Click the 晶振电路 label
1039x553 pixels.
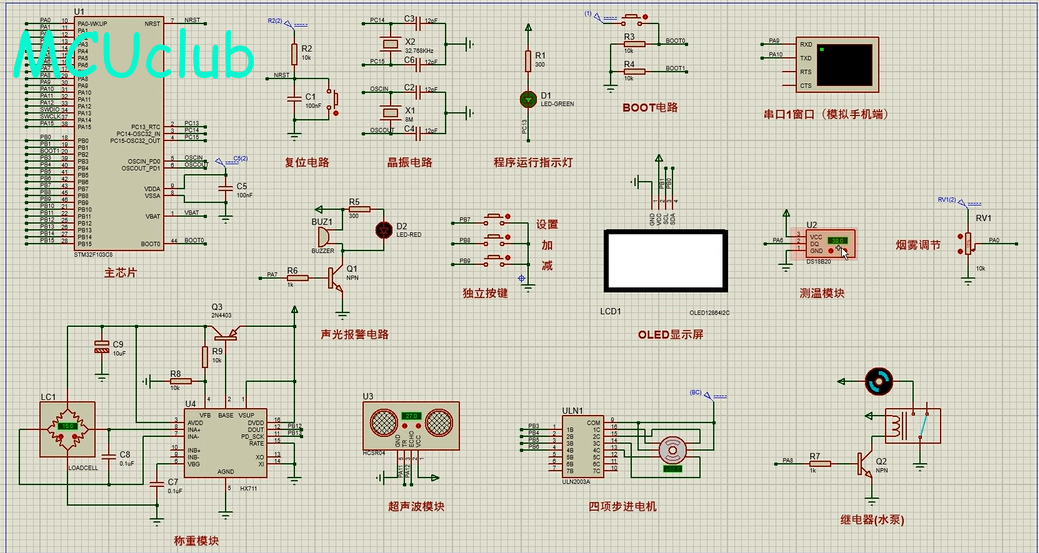tap(410, 162)
